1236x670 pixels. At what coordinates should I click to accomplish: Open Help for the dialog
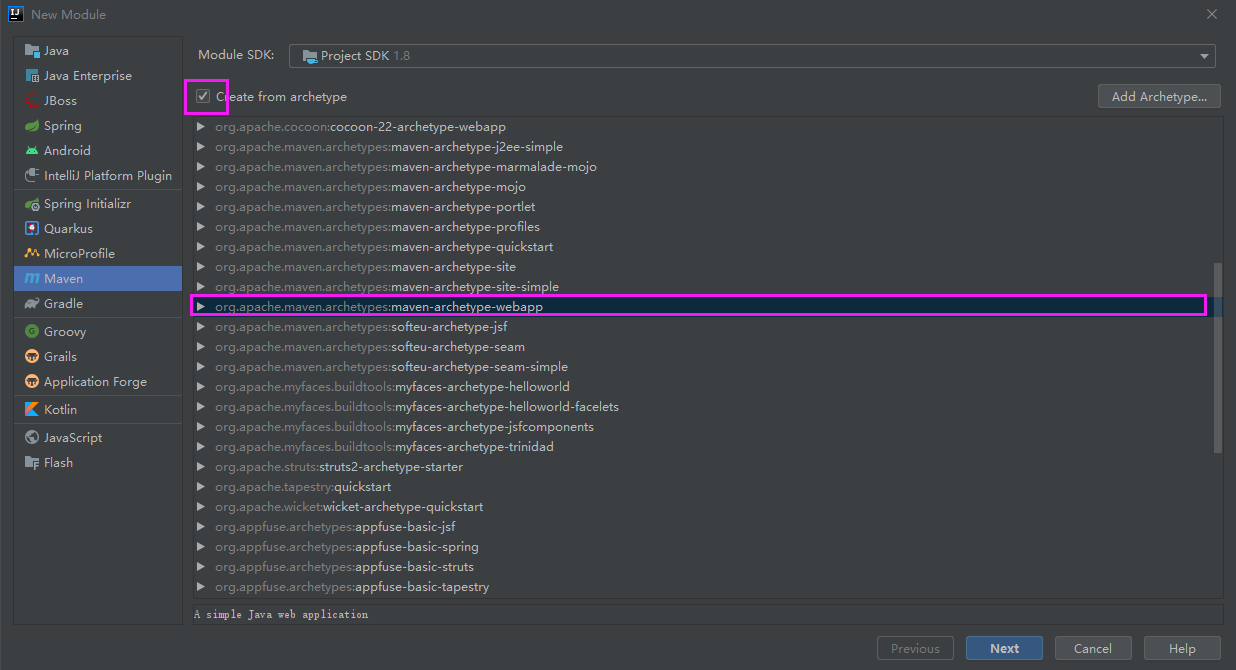point(1182,648)
